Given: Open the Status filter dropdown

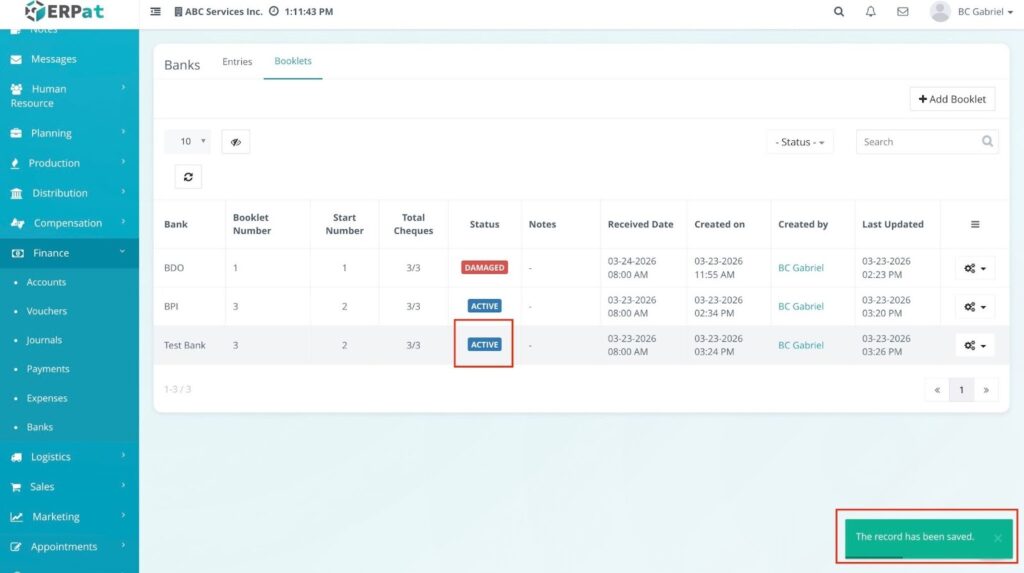Looking at the screenshot, I should click(800, 142).
